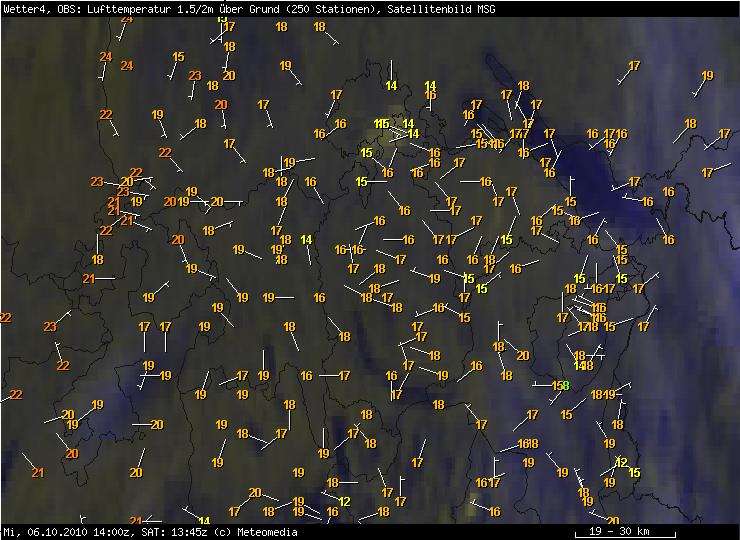Click the '(250 Stationen)' text in header
Viewport: 740px width, 540px height.
coord(333,9)
